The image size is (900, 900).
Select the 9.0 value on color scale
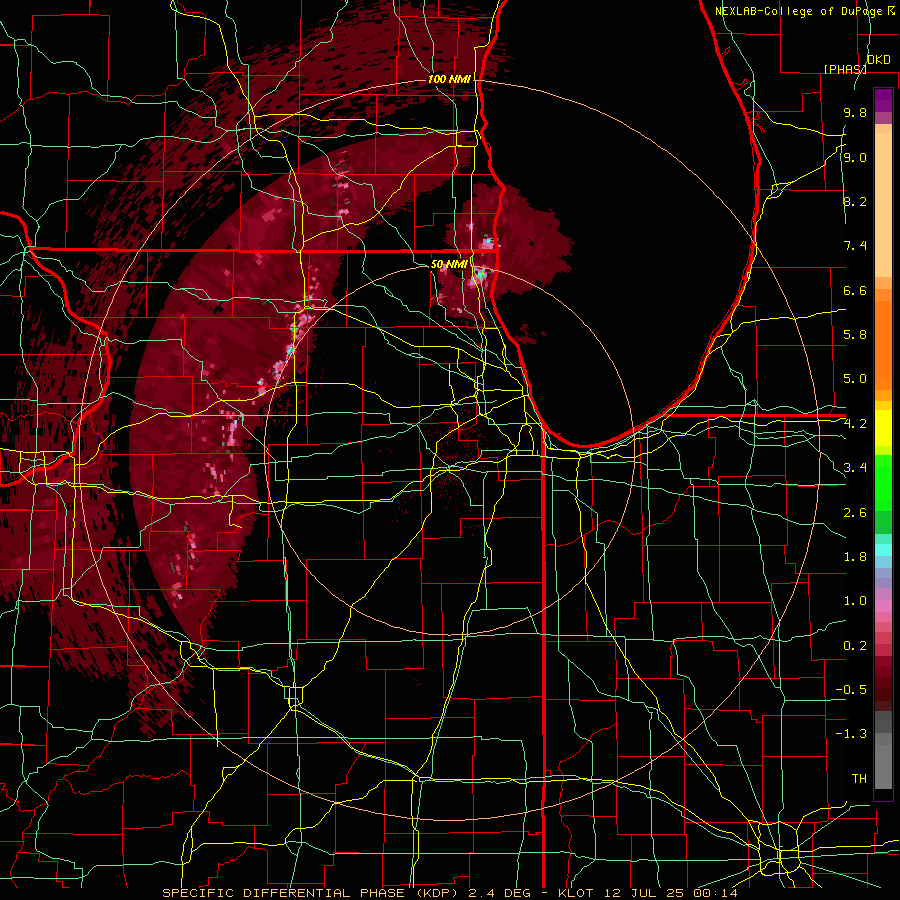pos(855,158)
